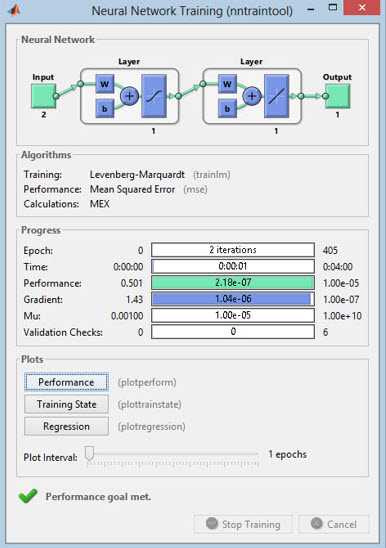Select the sigmoid transfer function block

coord(154,96)
